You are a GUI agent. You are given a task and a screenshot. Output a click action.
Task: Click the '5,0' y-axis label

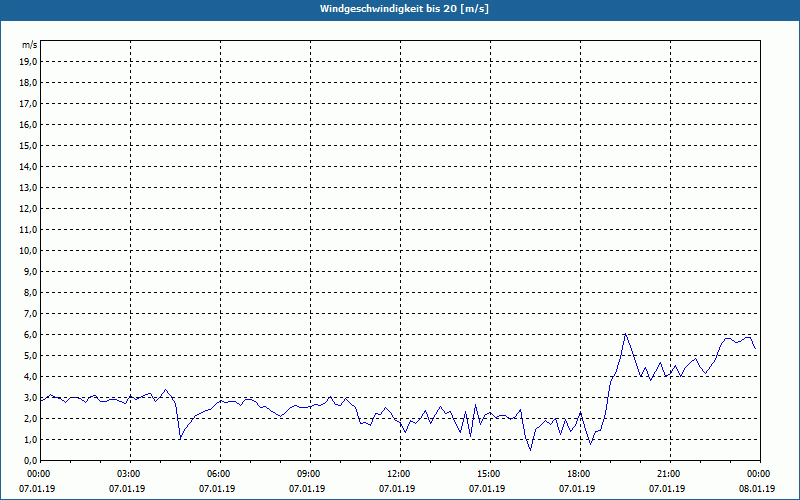[x=31, y=356]
